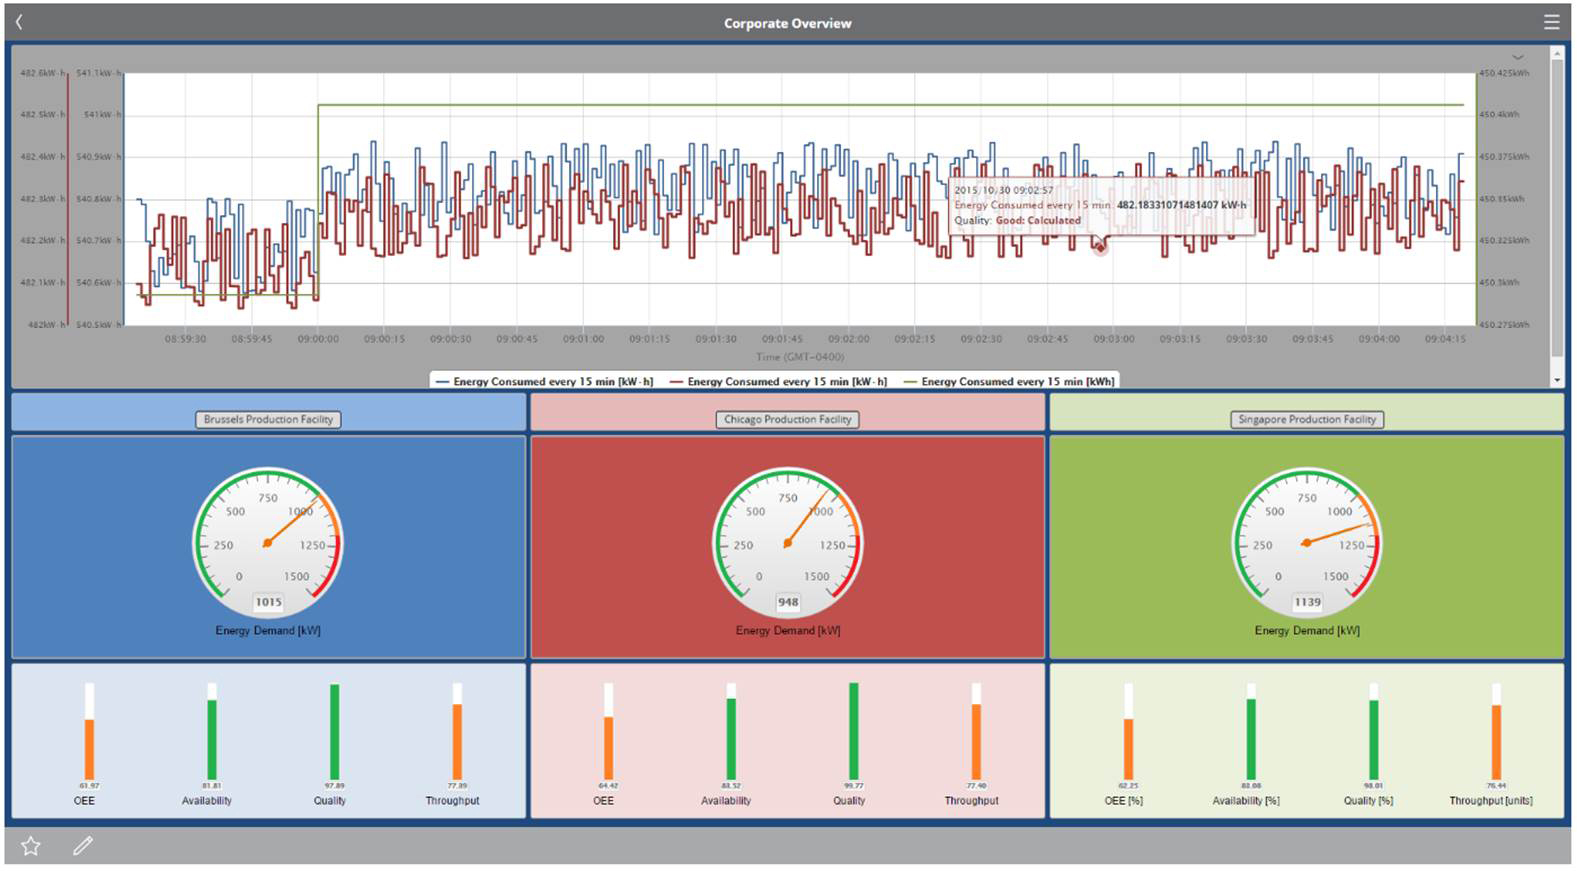Click the tooltip value 482.18331071481407 kW·h

(x=1181, y=205)
